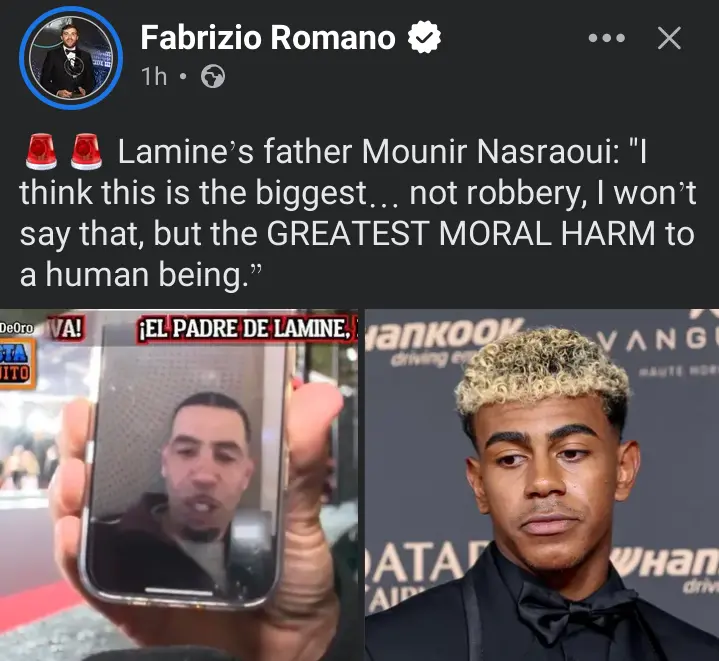
Task: Click the blue verified badge icon
Action: (x=424, y=38)
